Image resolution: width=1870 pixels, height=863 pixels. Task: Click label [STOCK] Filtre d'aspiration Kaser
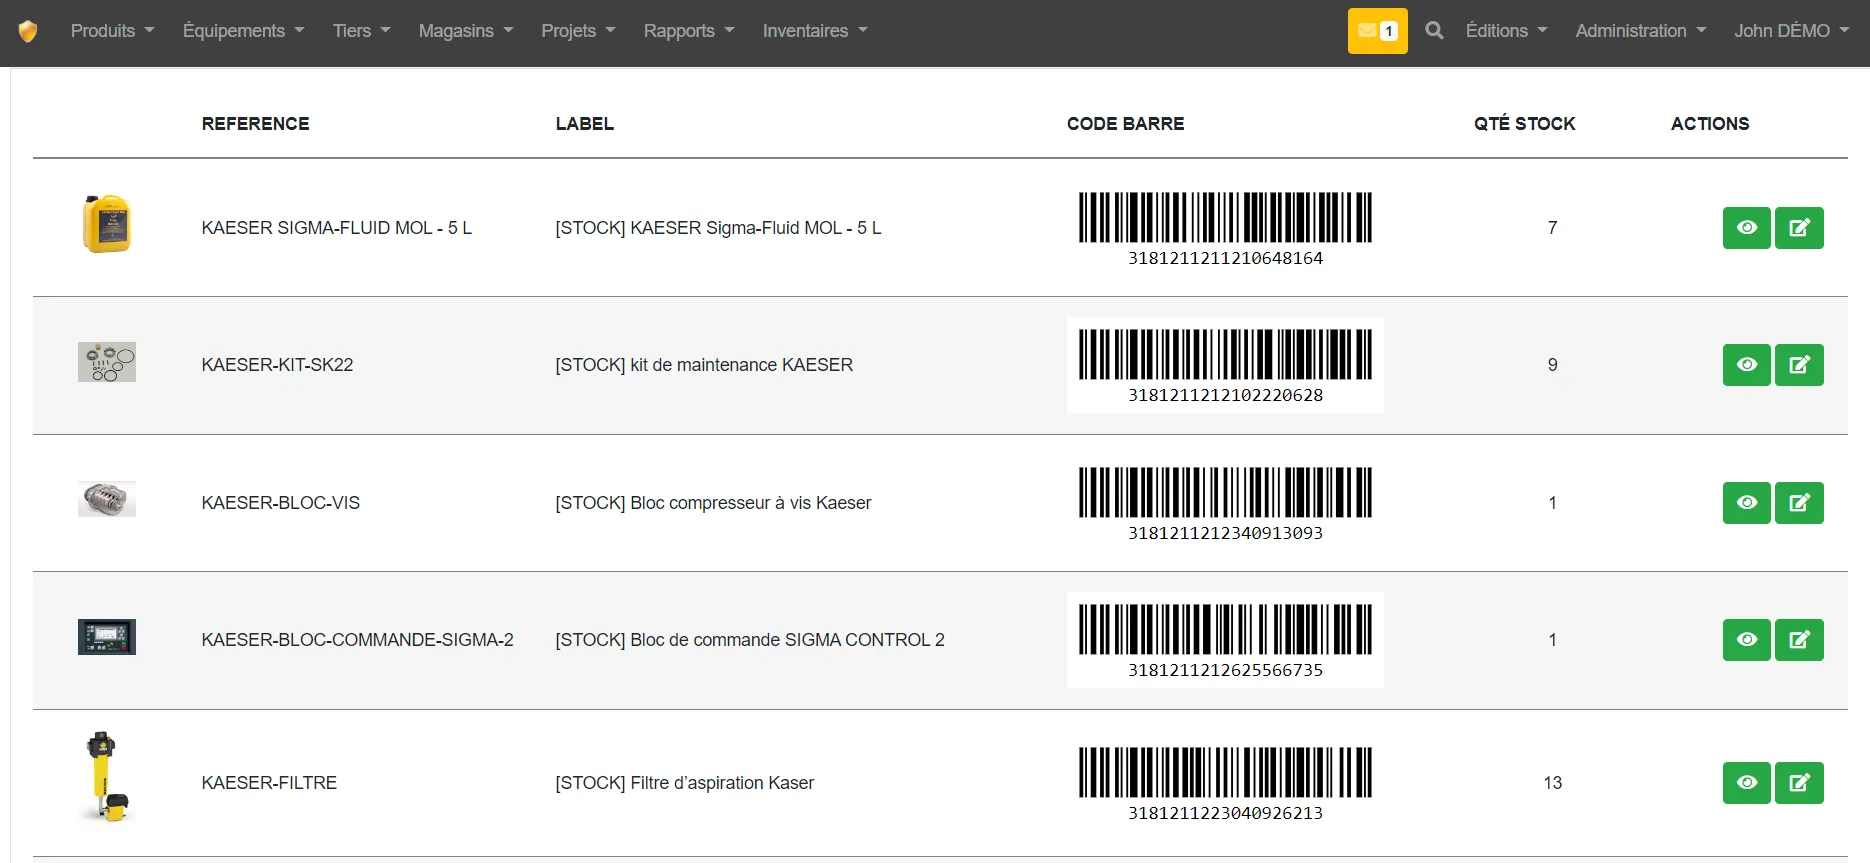[685, 783]
